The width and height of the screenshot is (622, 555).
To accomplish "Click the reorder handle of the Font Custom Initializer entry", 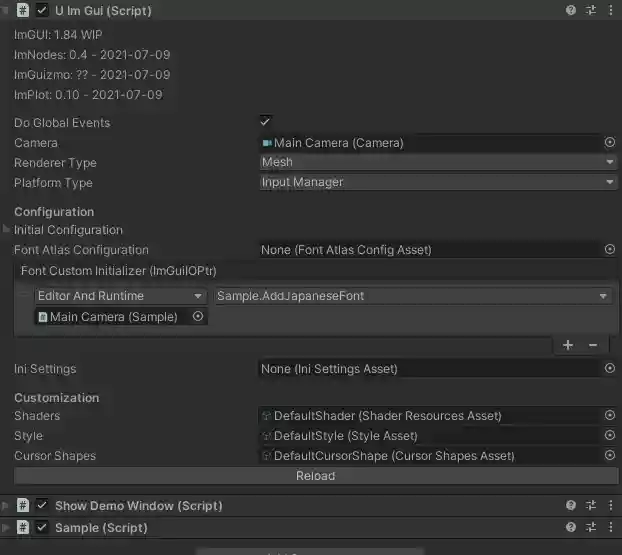I will (24, 296).
